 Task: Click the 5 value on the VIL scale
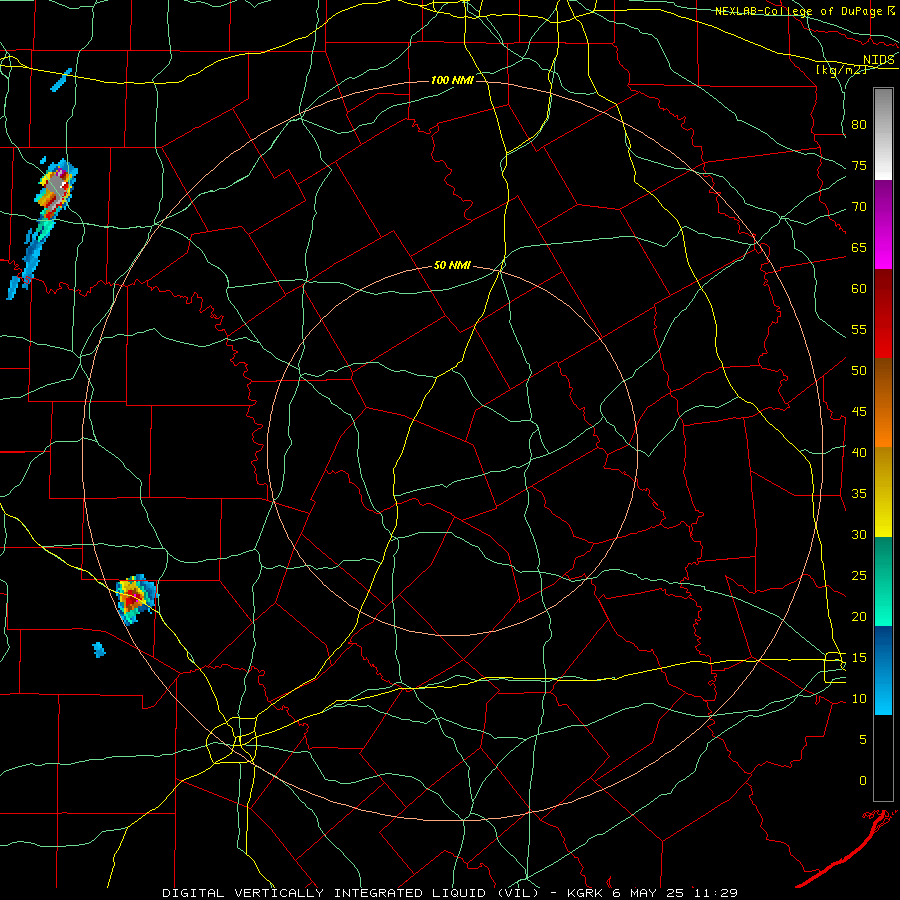tap(863, 740)
